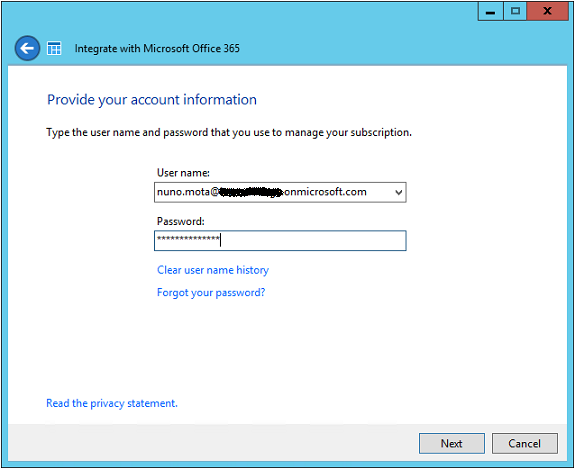Screen dimensions: 575x469
Task: Click instruction text about managing your subscription
Action: pos(229,132)
